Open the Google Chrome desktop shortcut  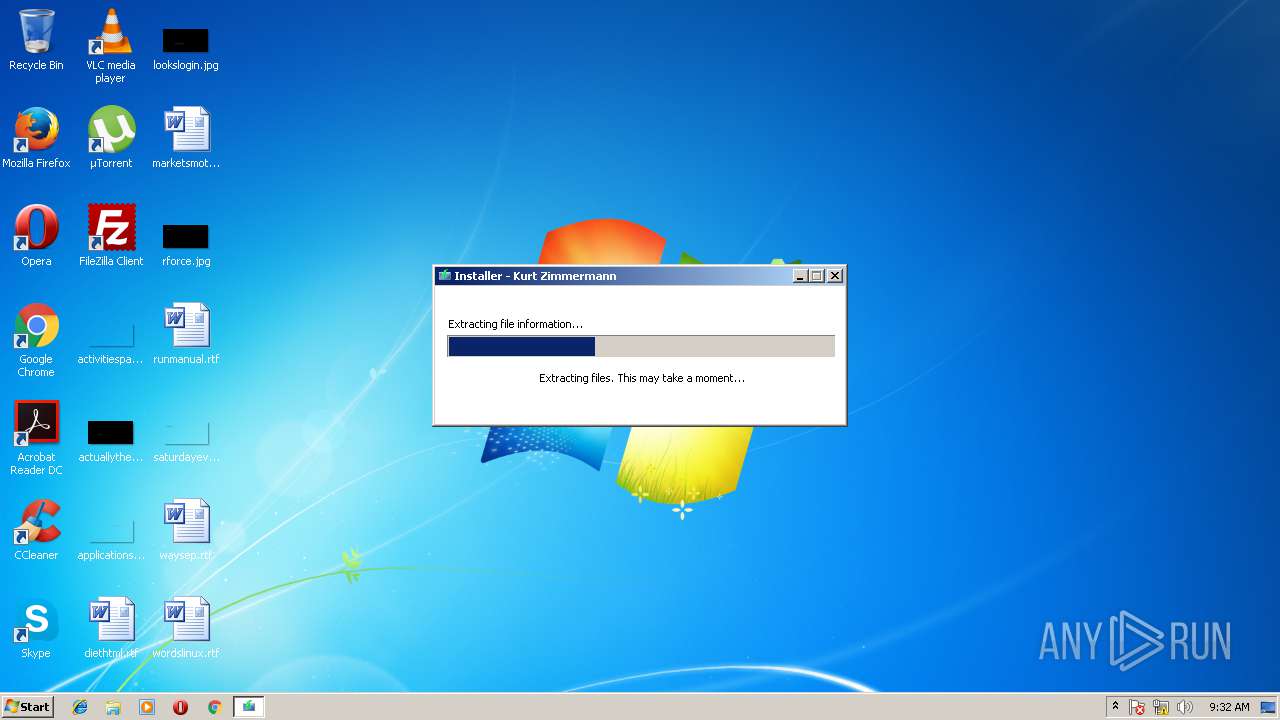click(36, 340)
